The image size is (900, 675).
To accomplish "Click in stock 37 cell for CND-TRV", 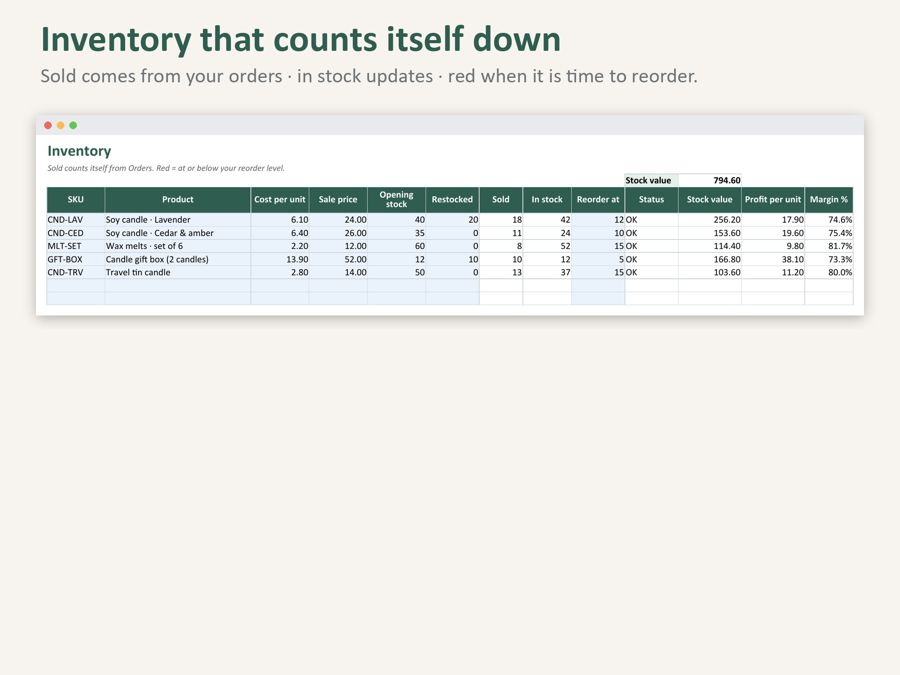I will 547,273.
